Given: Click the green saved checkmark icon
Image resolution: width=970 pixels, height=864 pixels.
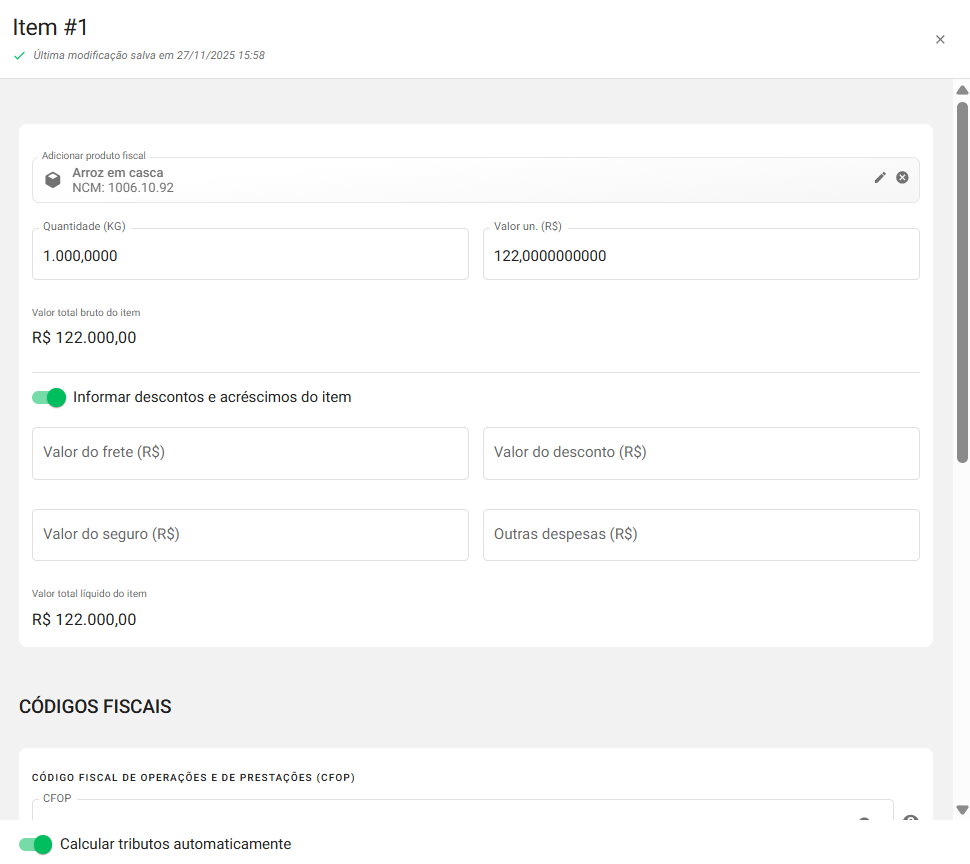Looking at the screenshot, I should coord(19,56).
